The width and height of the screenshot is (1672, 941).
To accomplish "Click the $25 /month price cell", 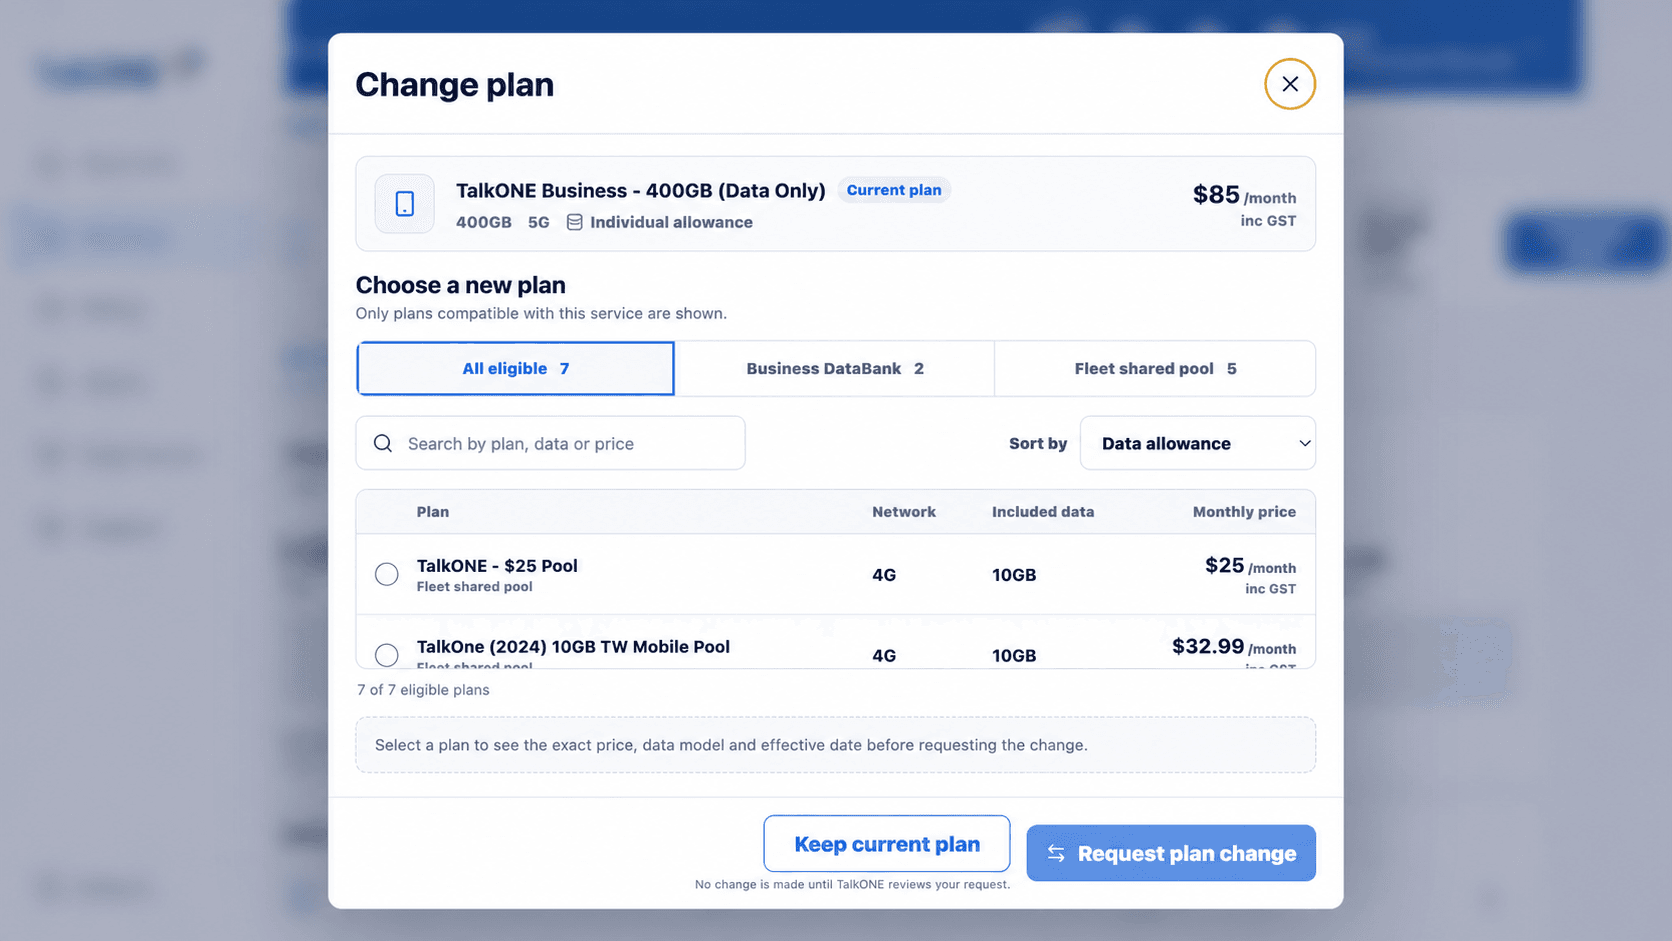I will (x=1250, y=575).
